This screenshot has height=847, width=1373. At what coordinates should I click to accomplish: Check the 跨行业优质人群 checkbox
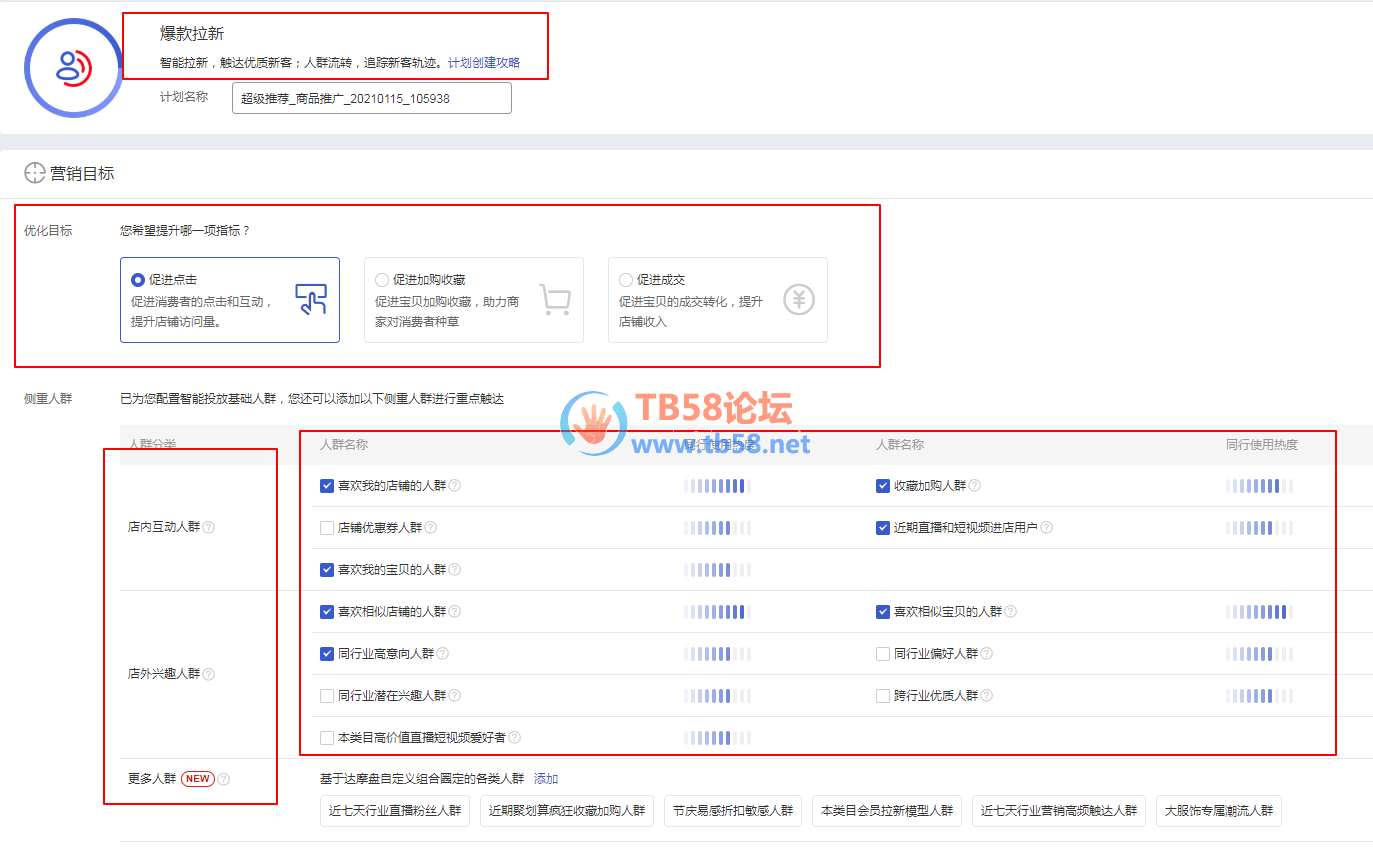[x=883, y=696]
